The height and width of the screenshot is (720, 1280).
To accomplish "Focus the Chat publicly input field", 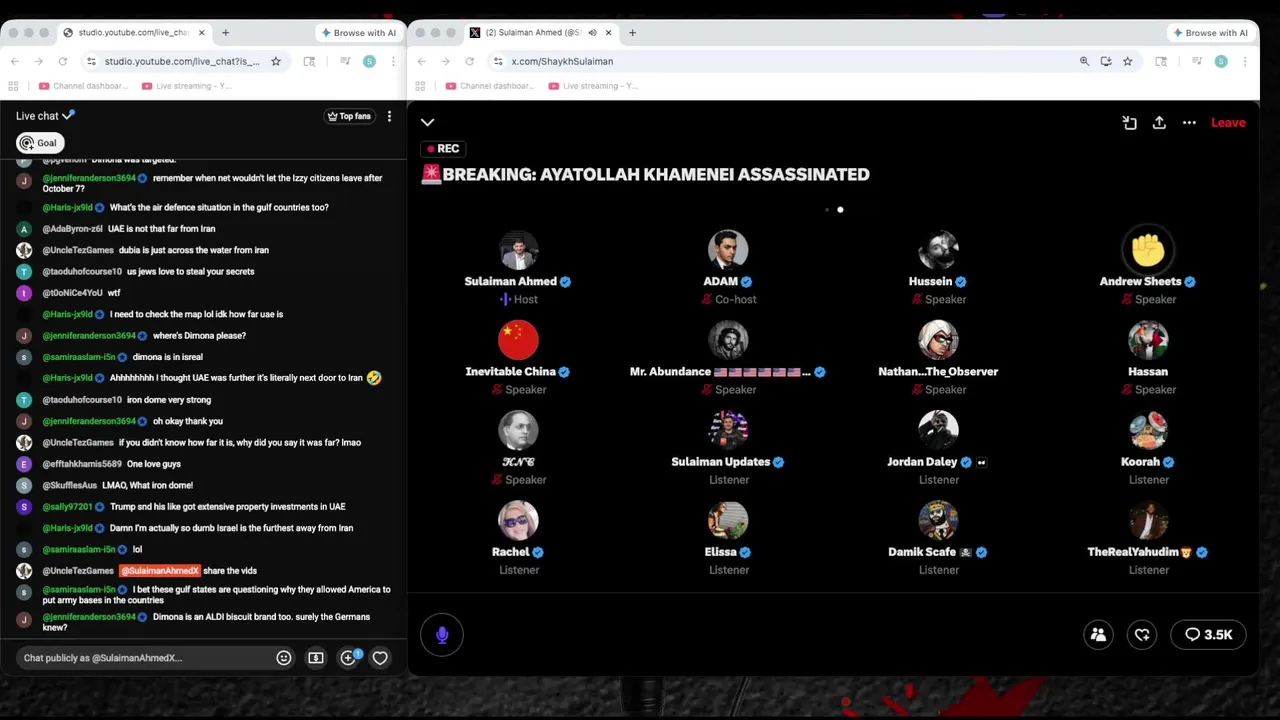I will [145, 658].
